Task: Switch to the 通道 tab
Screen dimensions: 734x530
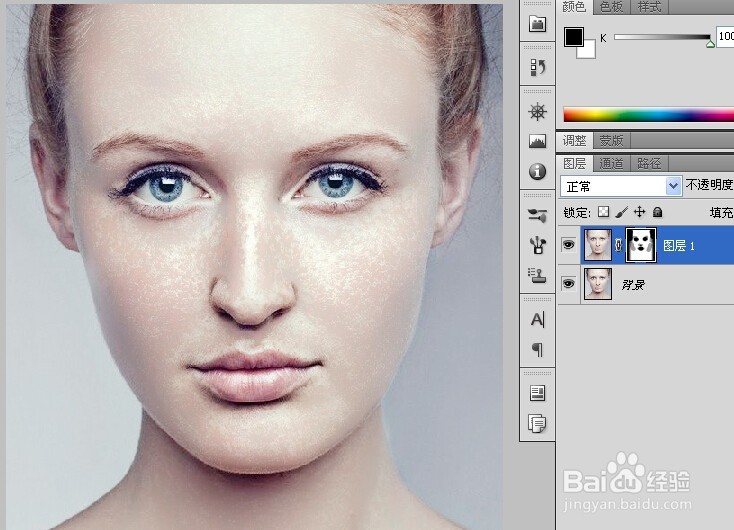Action: pyautogui.click(x=611, y=163)
